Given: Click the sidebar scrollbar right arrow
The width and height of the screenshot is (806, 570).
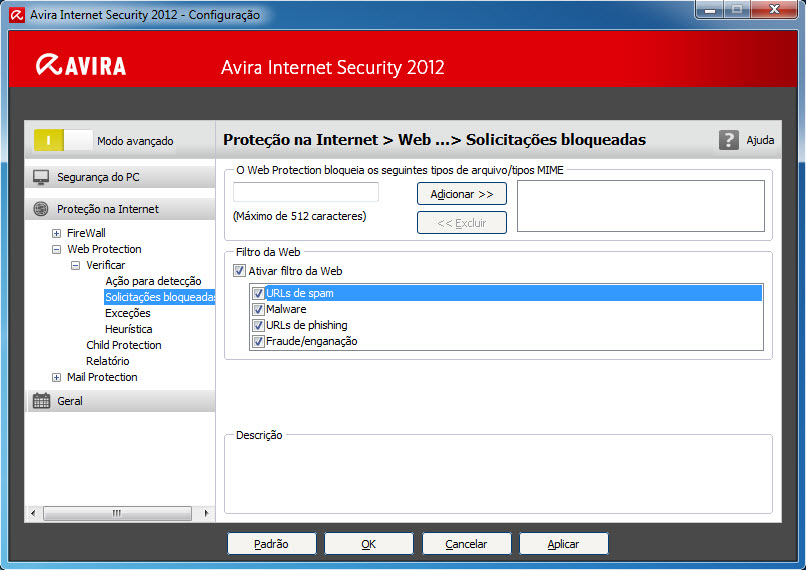Looking at the screenshot, I should point(207,513).
